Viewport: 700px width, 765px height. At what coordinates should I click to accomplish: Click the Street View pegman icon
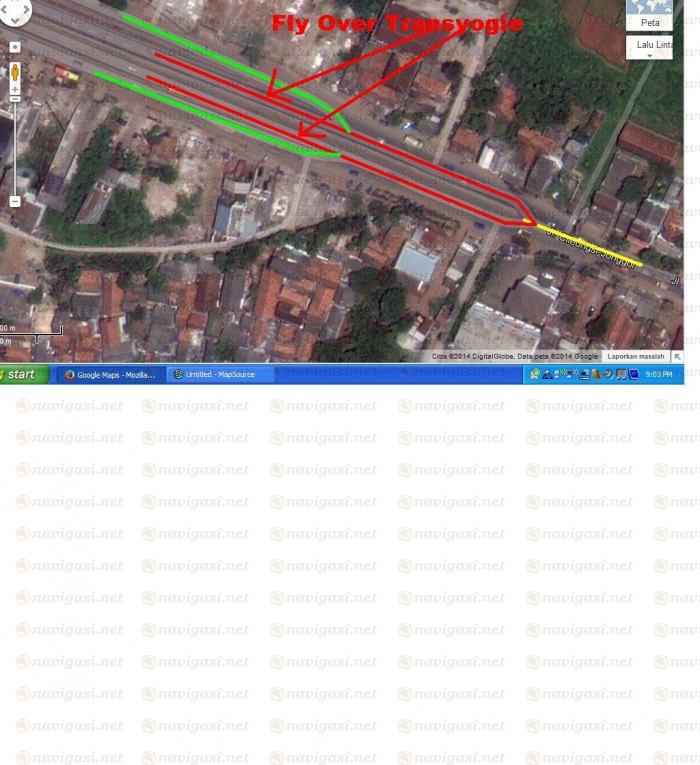(15, 72)
